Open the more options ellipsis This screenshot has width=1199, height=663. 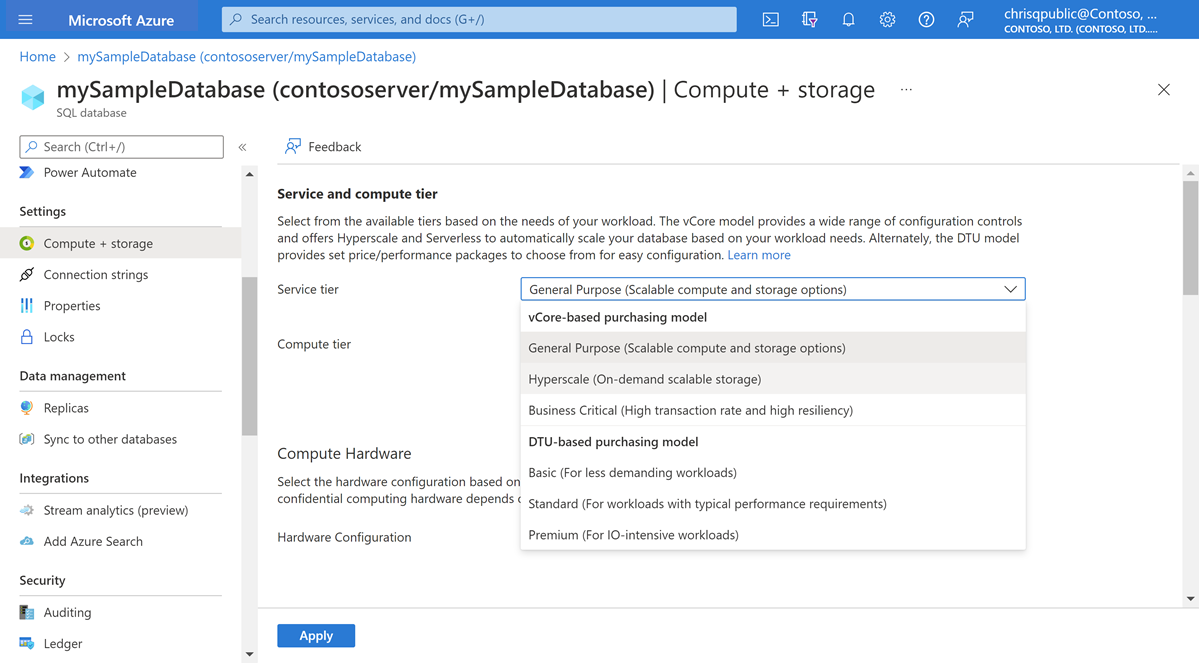(906, 90)
